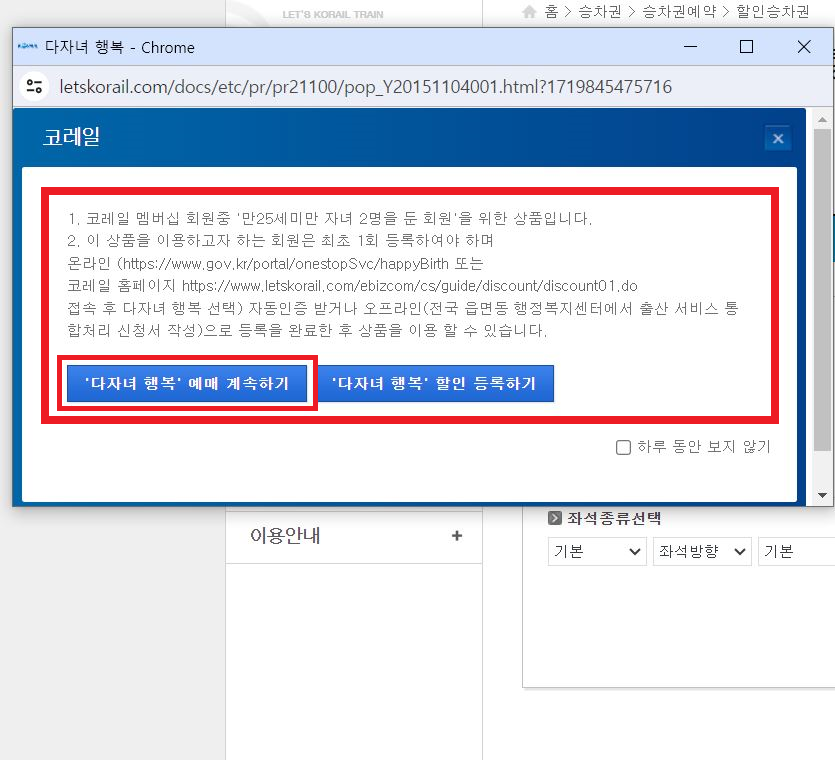Open 기본 seat type dropdown
Image resolution: width=835 pixels, height=763 pixels.
pos(597,551)
